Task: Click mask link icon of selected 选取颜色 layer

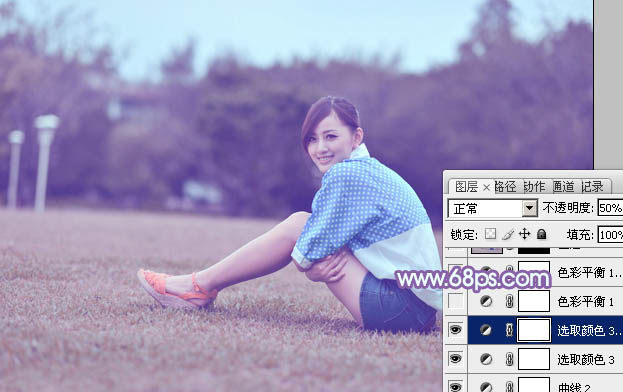Action: tap(509, 330)
